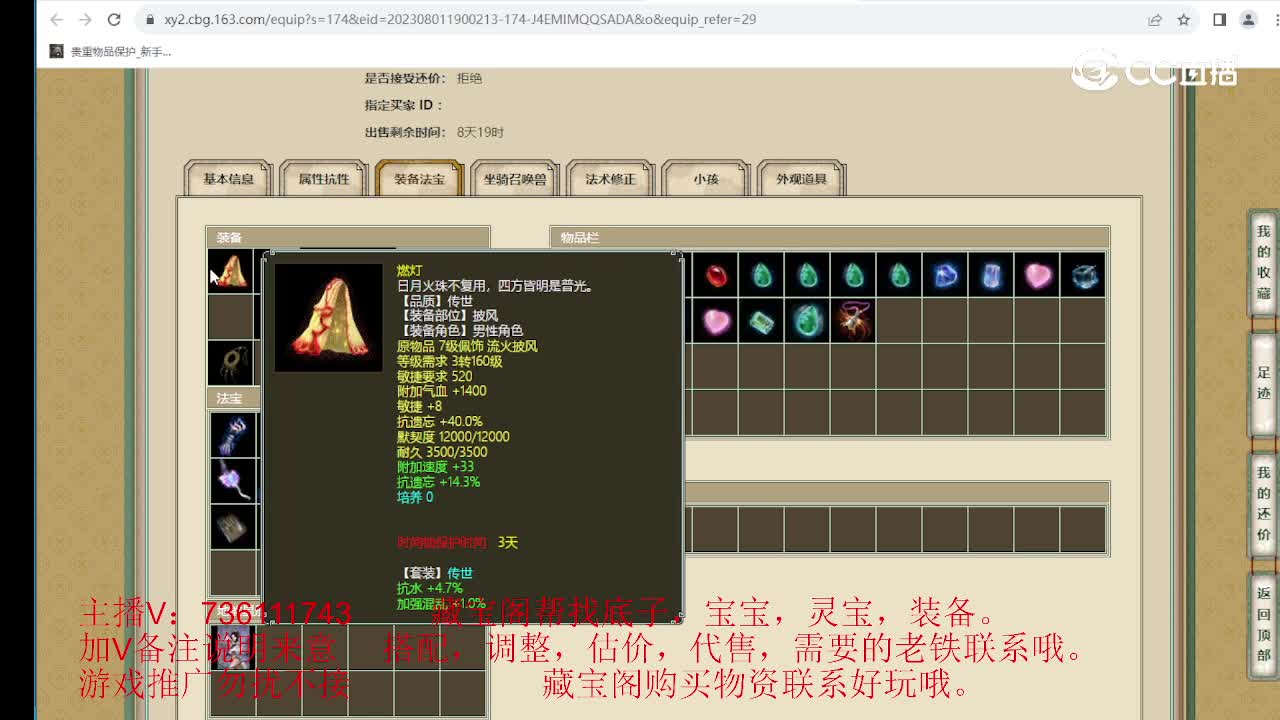Click the 拒绝 bargaining value
The height and width of the screenshot is (720, 1280).
click(469, 78)
